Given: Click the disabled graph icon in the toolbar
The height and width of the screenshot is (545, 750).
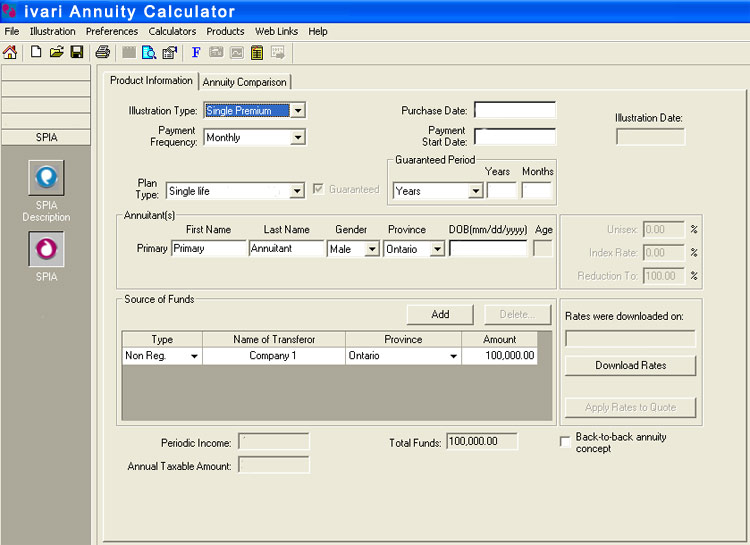Looking at the screenshot, I should (x=237, y=52).
